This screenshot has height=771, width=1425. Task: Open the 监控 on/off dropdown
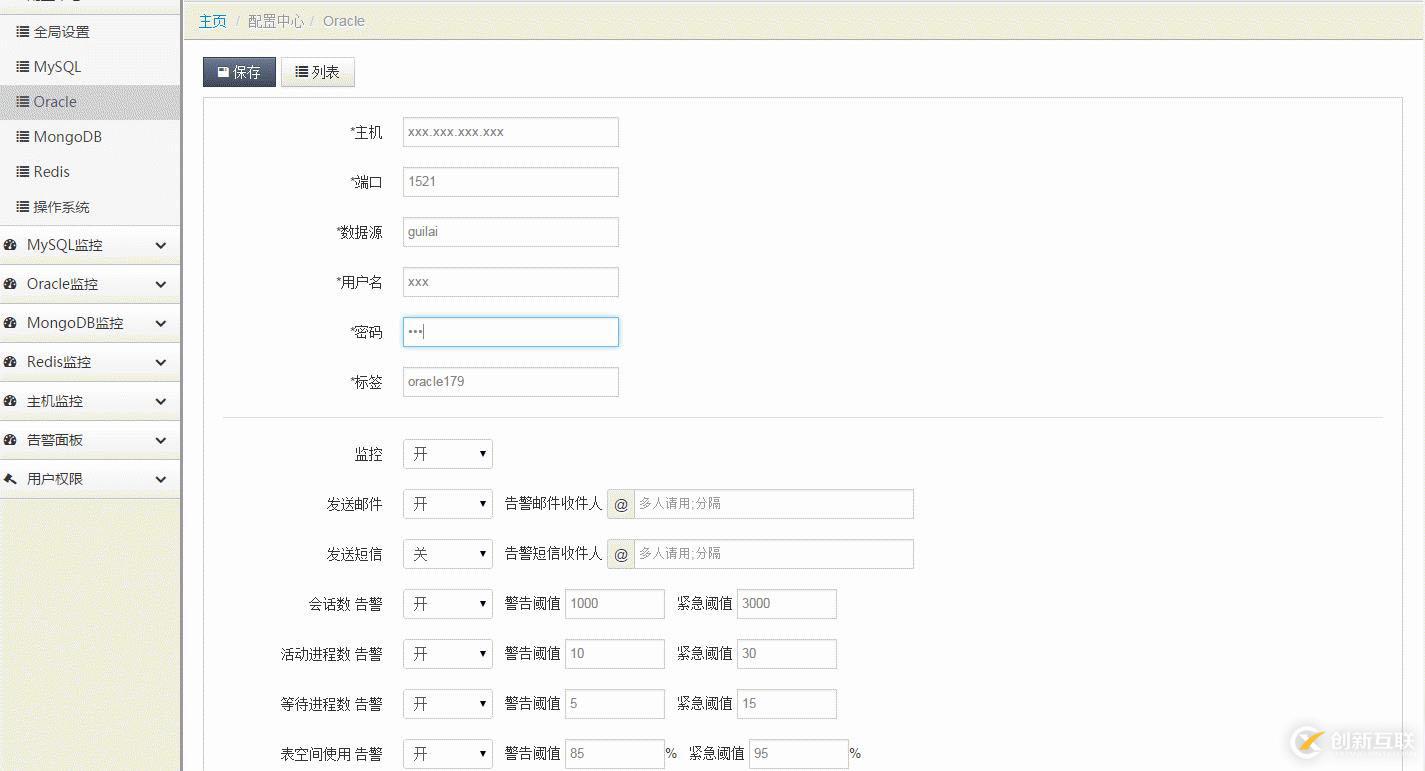[x=447, y=454]
